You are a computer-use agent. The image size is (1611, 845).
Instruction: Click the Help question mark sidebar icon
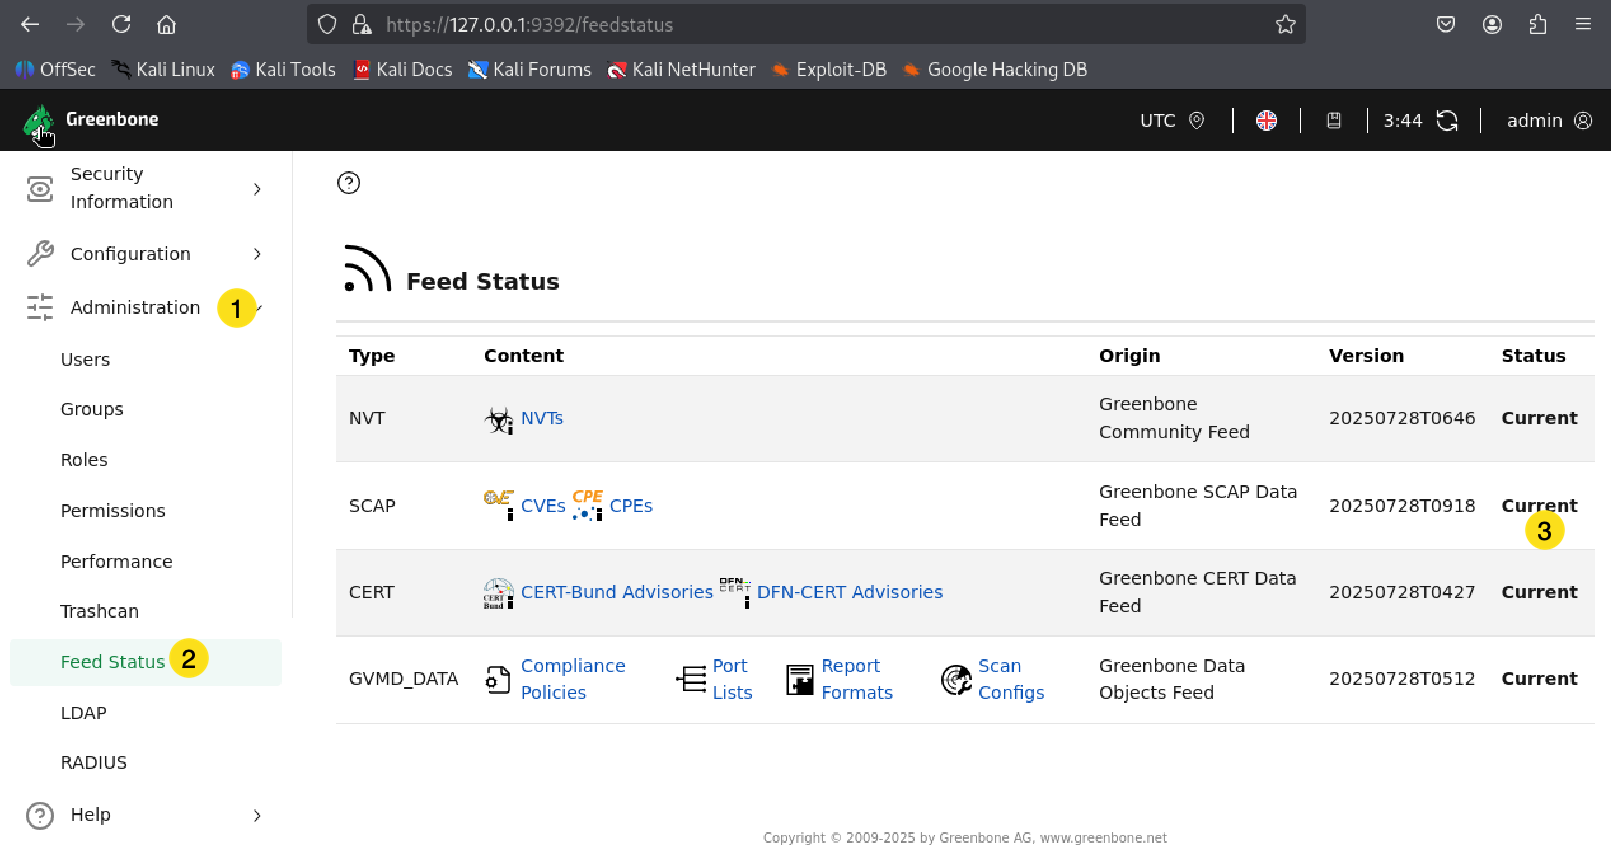coord(40,815)
